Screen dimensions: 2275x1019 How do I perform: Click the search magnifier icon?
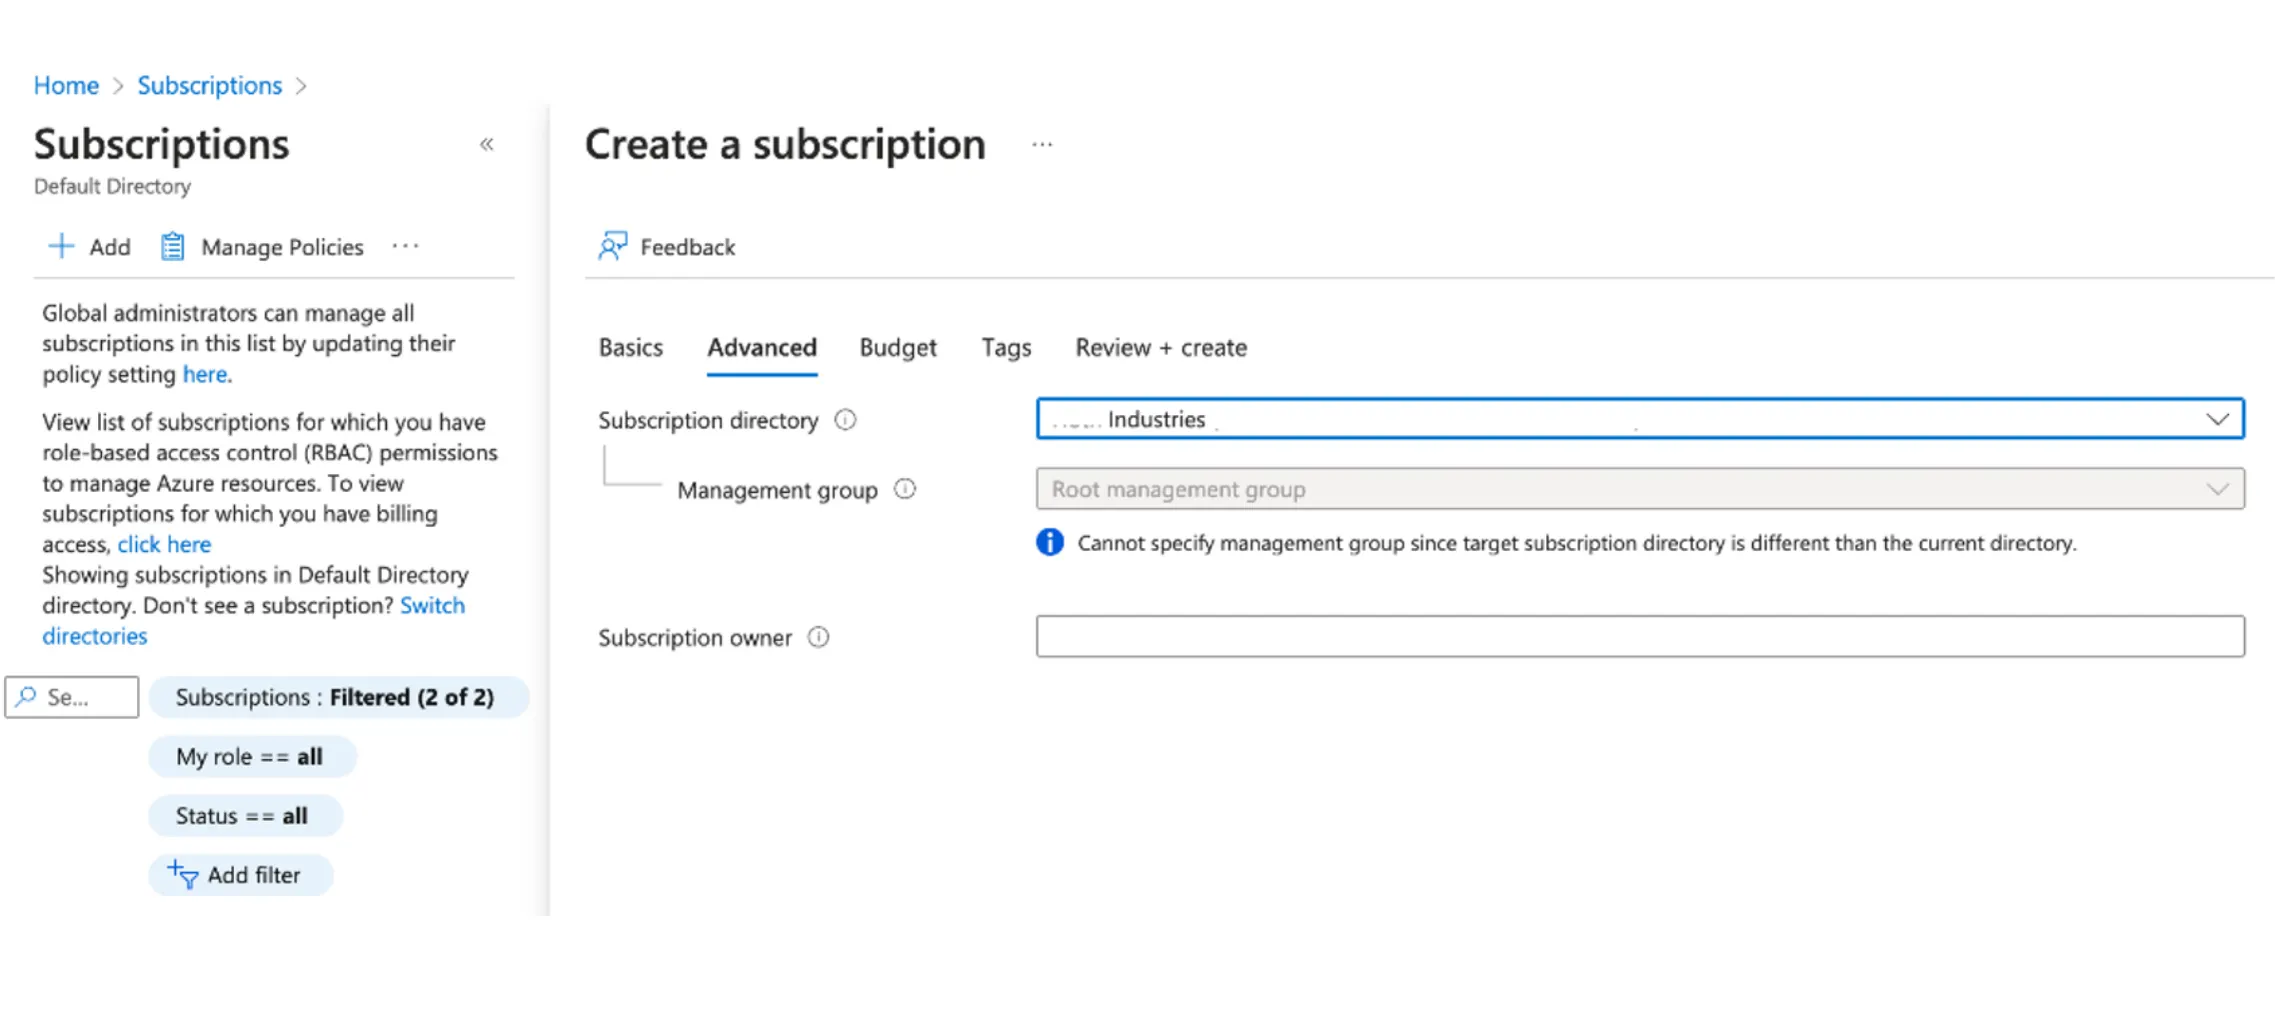pos(27,696)
